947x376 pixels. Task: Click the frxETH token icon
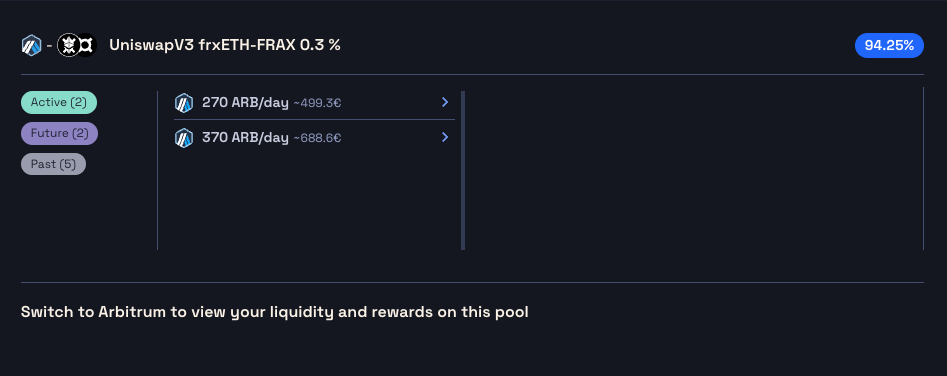68,45
